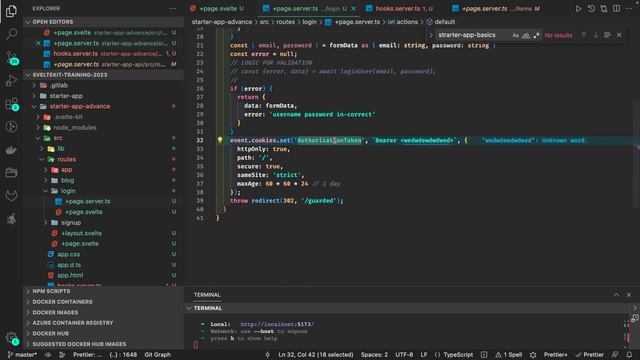Click Spaces: 2 indentation setting

tap(374, 355)
